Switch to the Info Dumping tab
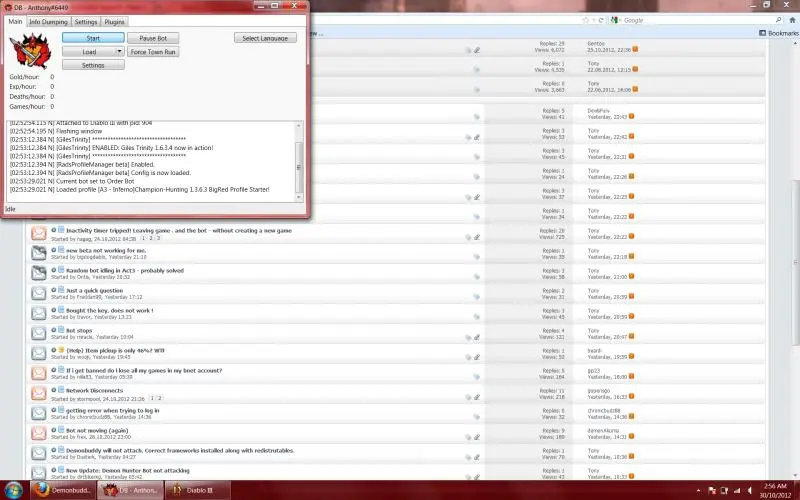Image resolution: width=800 pixels, height=500 pixels. tap(48, 21)
